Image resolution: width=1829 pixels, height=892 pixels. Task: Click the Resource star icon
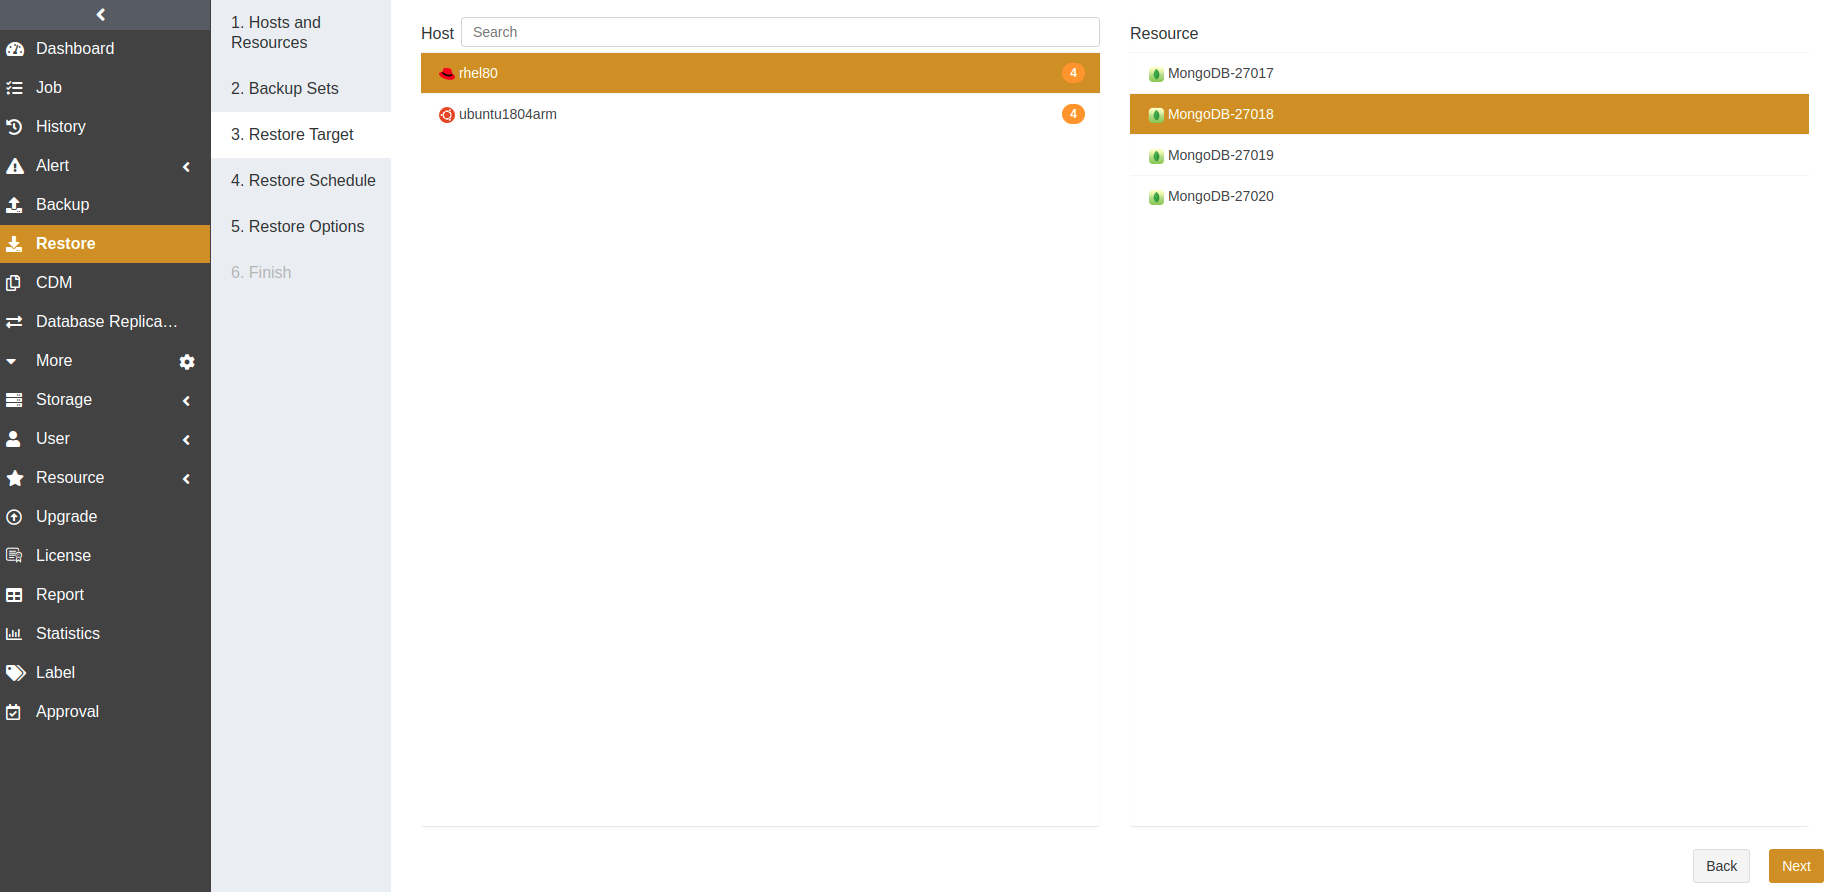(15, 478)
